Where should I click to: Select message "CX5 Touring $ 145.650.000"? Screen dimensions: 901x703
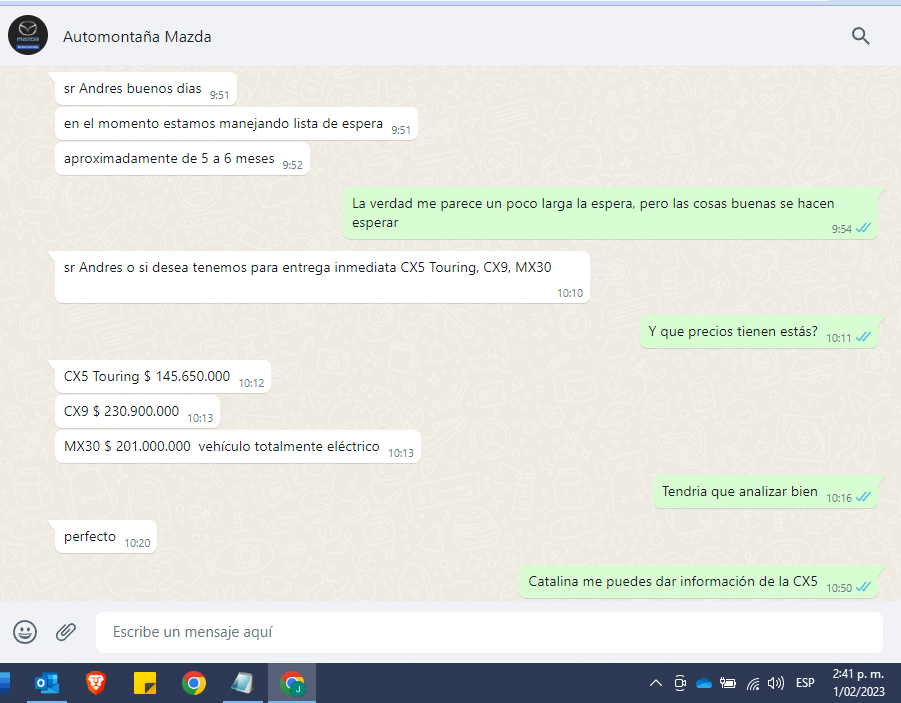click(163, 377)
